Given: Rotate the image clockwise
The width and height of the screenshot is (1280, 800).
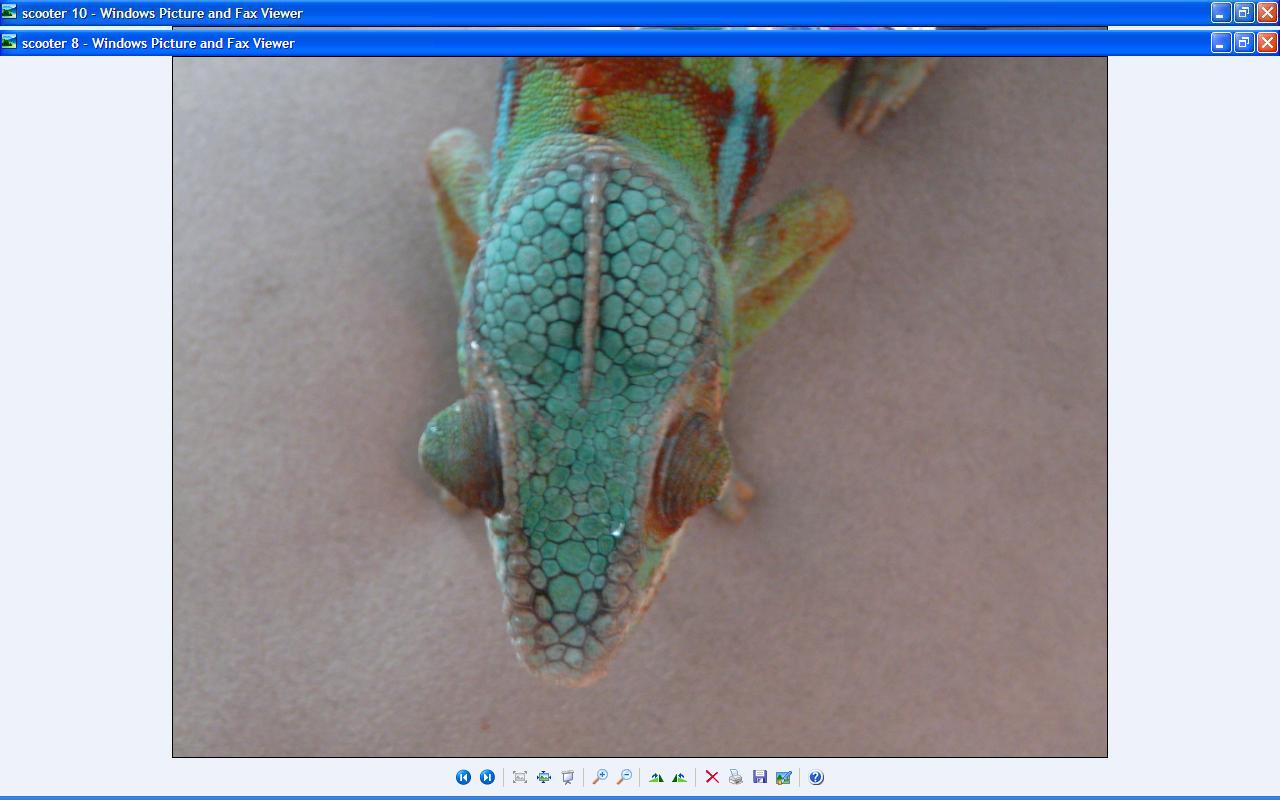Looking at the screenshot, I should click(x=656, y=777).
